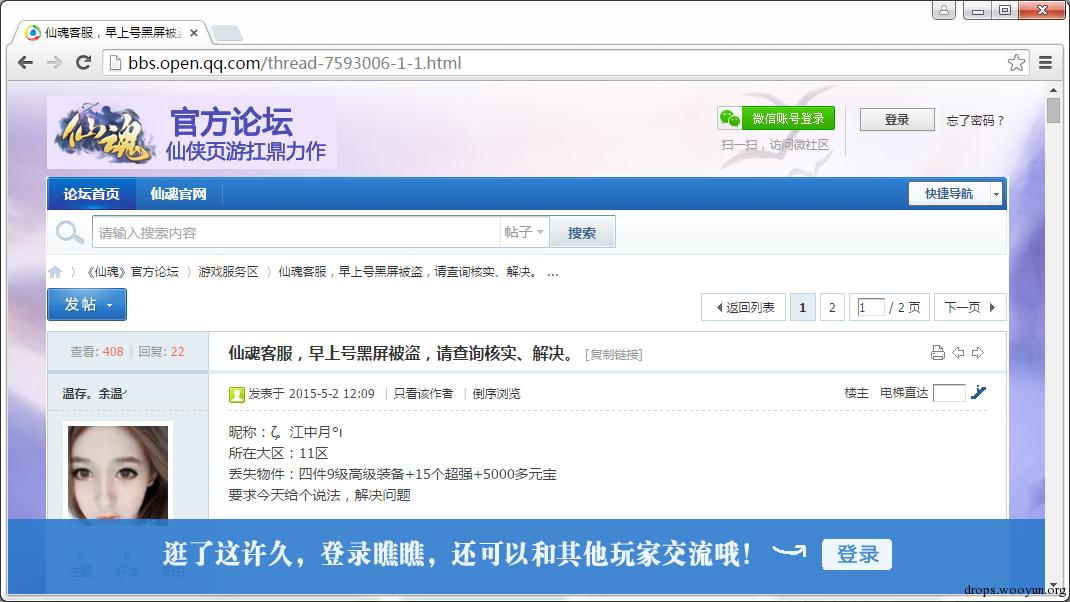Click 返回列表 to return to list
Screen dimensions: 1070x602
[x=744, y=307]
